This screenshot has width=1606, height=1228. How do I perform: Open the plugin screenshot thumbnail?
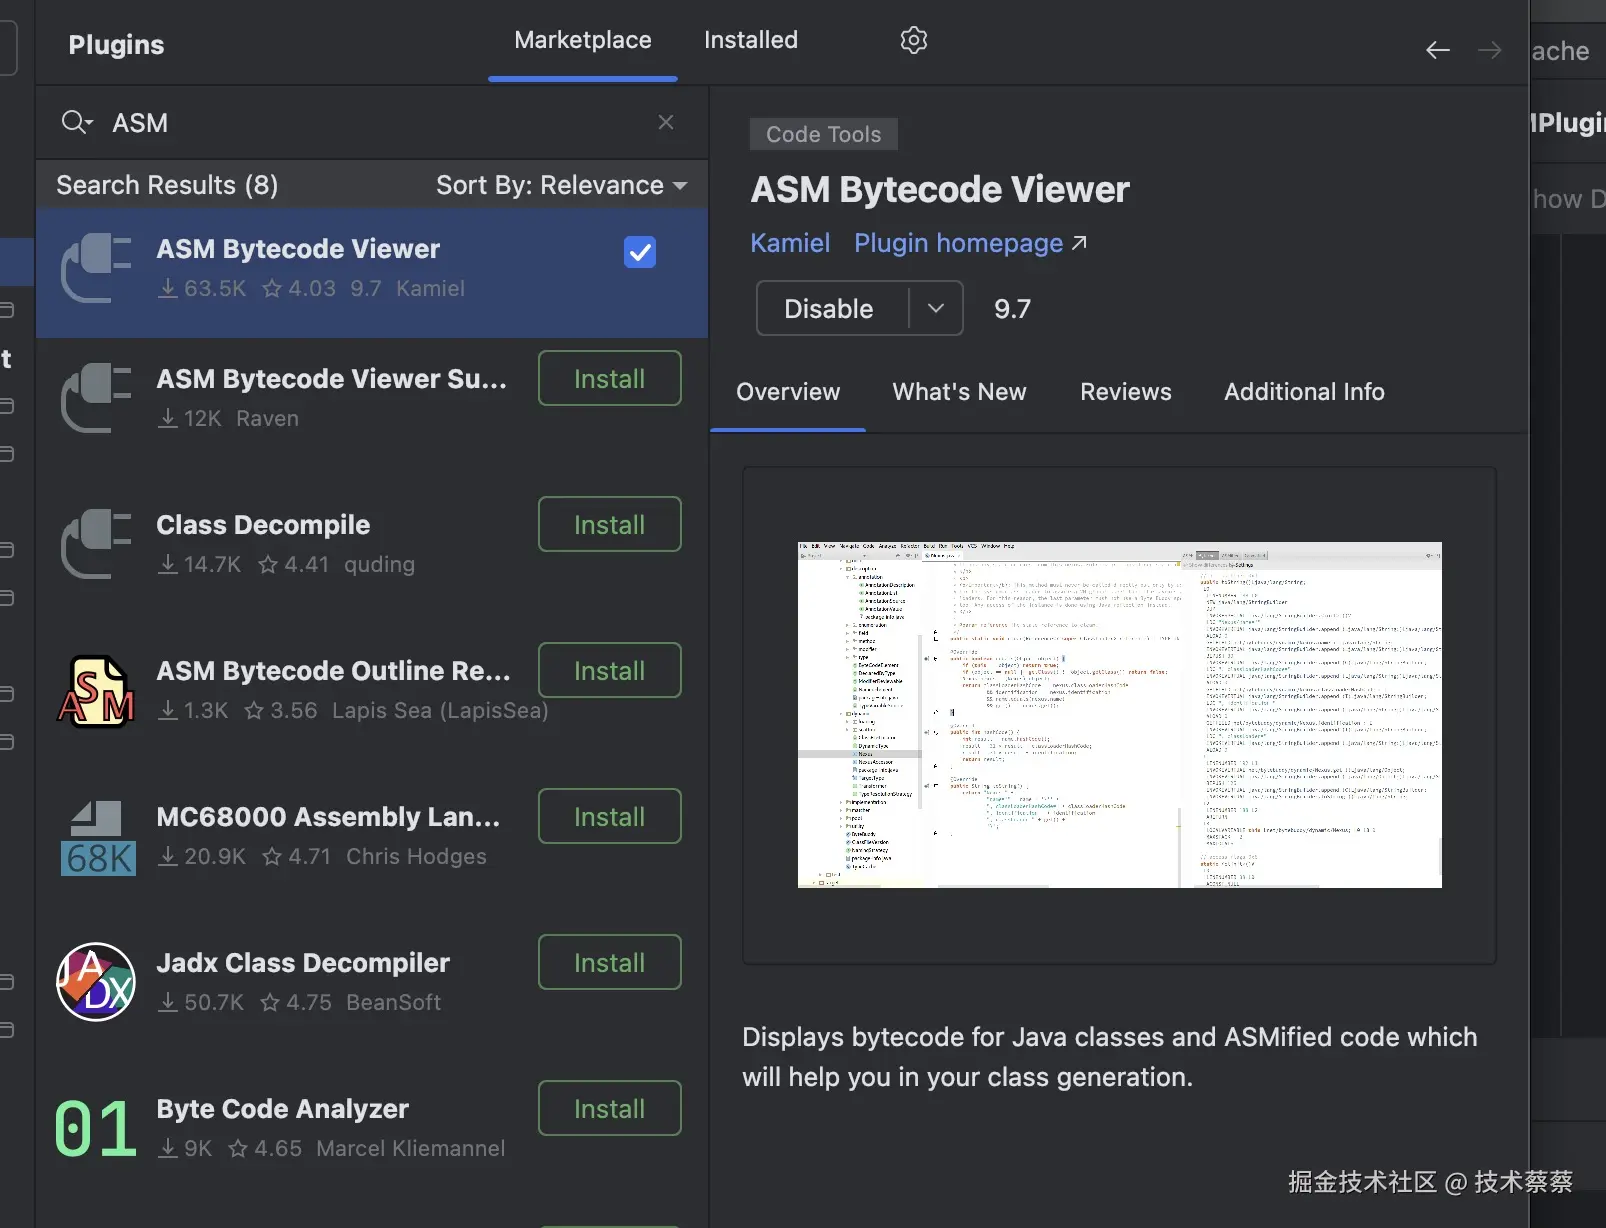pos(1120,715)
